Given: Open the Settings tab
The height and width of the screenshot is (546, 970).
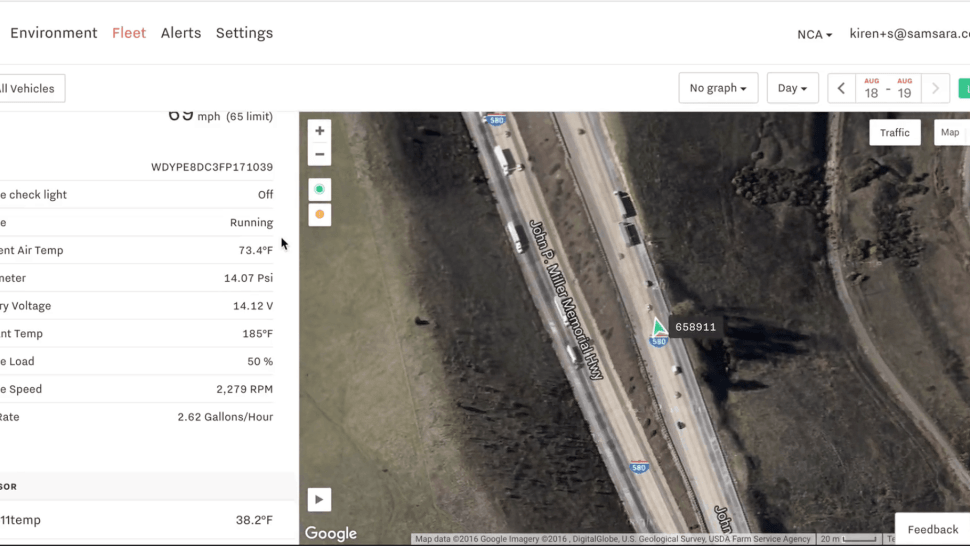Looking at the screenshot, I should [x=244, y=33].
